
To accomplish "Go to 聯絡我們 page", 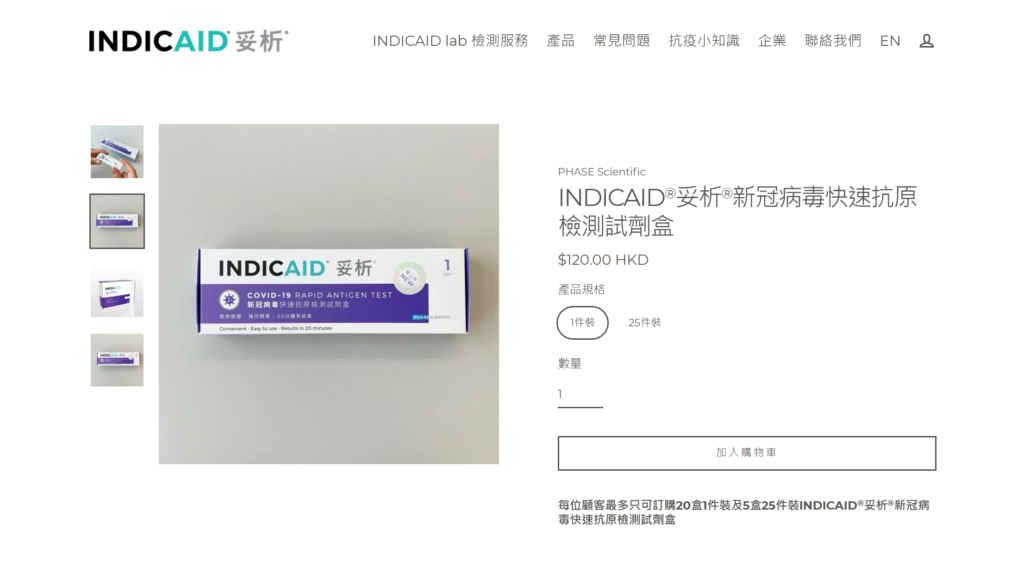I will click(x=833, y=41).
